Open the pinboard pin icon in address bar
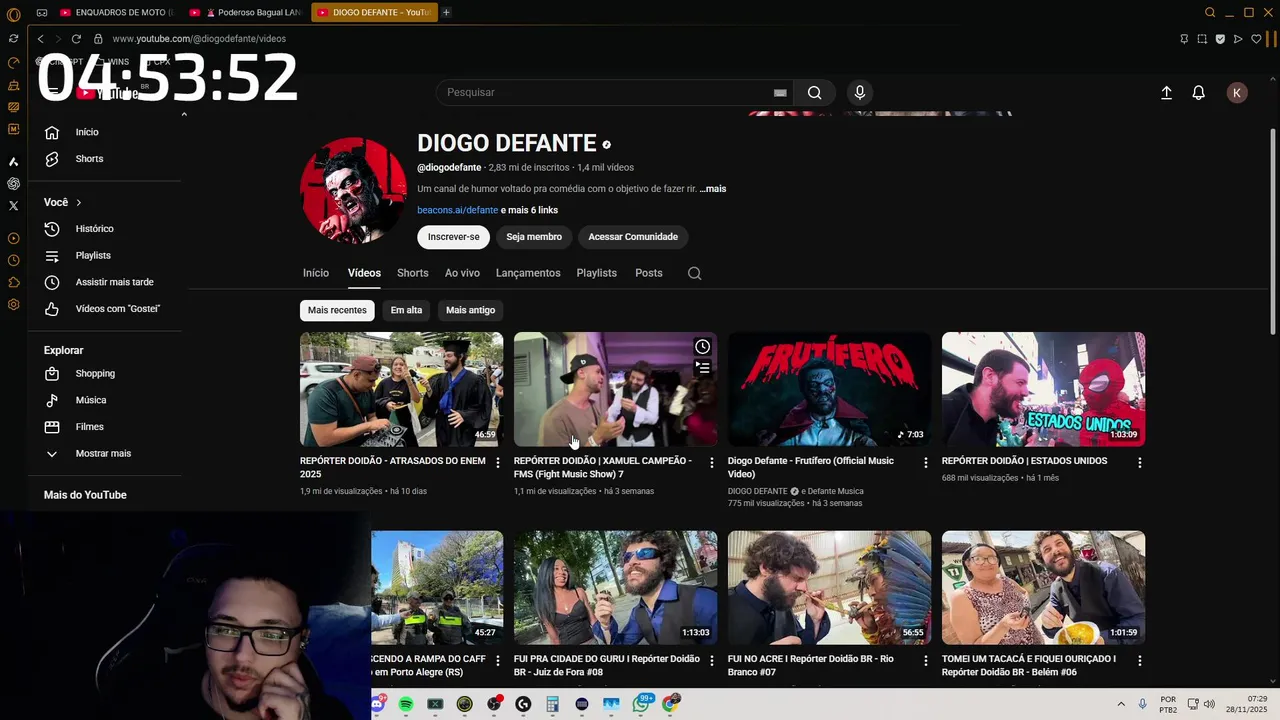The image size is (1280, 720). pyautogui.click(x=1184, y=39)
